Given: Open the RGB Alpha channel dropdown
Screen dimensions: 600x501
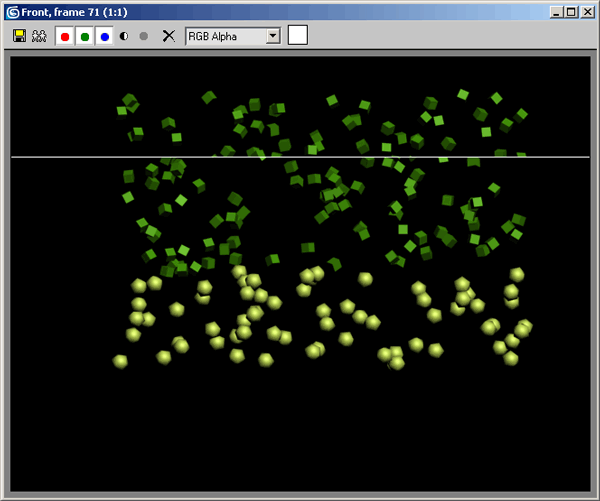Looking at the screenshot, I should pyautogui.click(x=233, y=36).
